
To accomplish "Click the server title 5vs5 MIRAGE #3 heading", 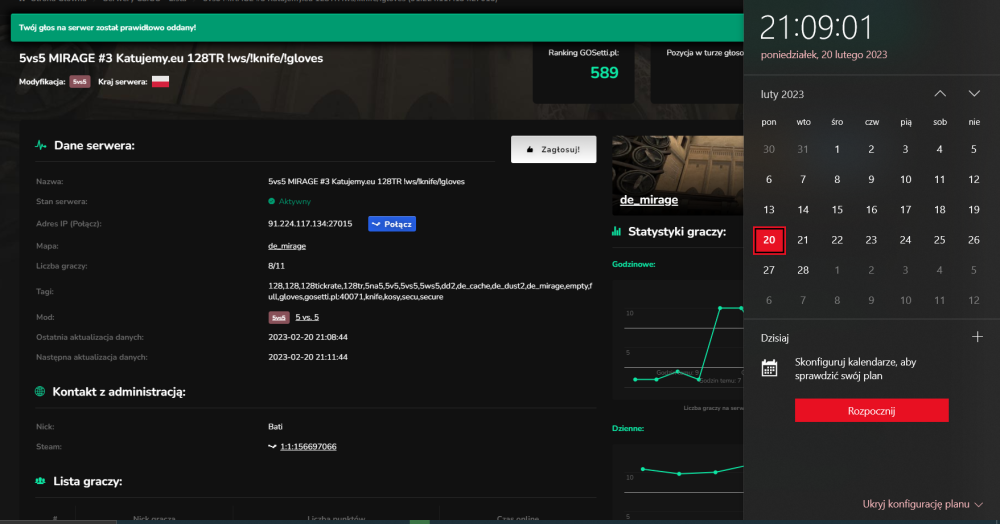I will 171,58.
